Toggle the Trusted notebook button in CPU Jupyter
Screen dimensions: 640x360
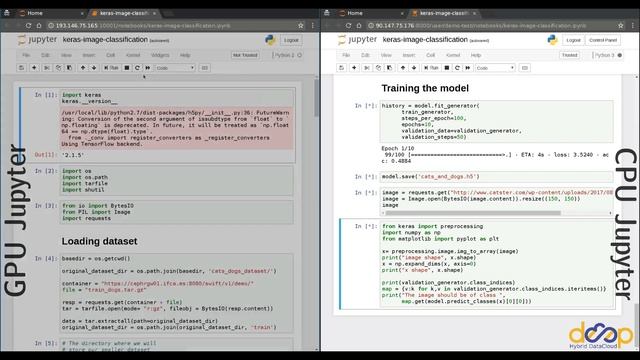[569, 55]
